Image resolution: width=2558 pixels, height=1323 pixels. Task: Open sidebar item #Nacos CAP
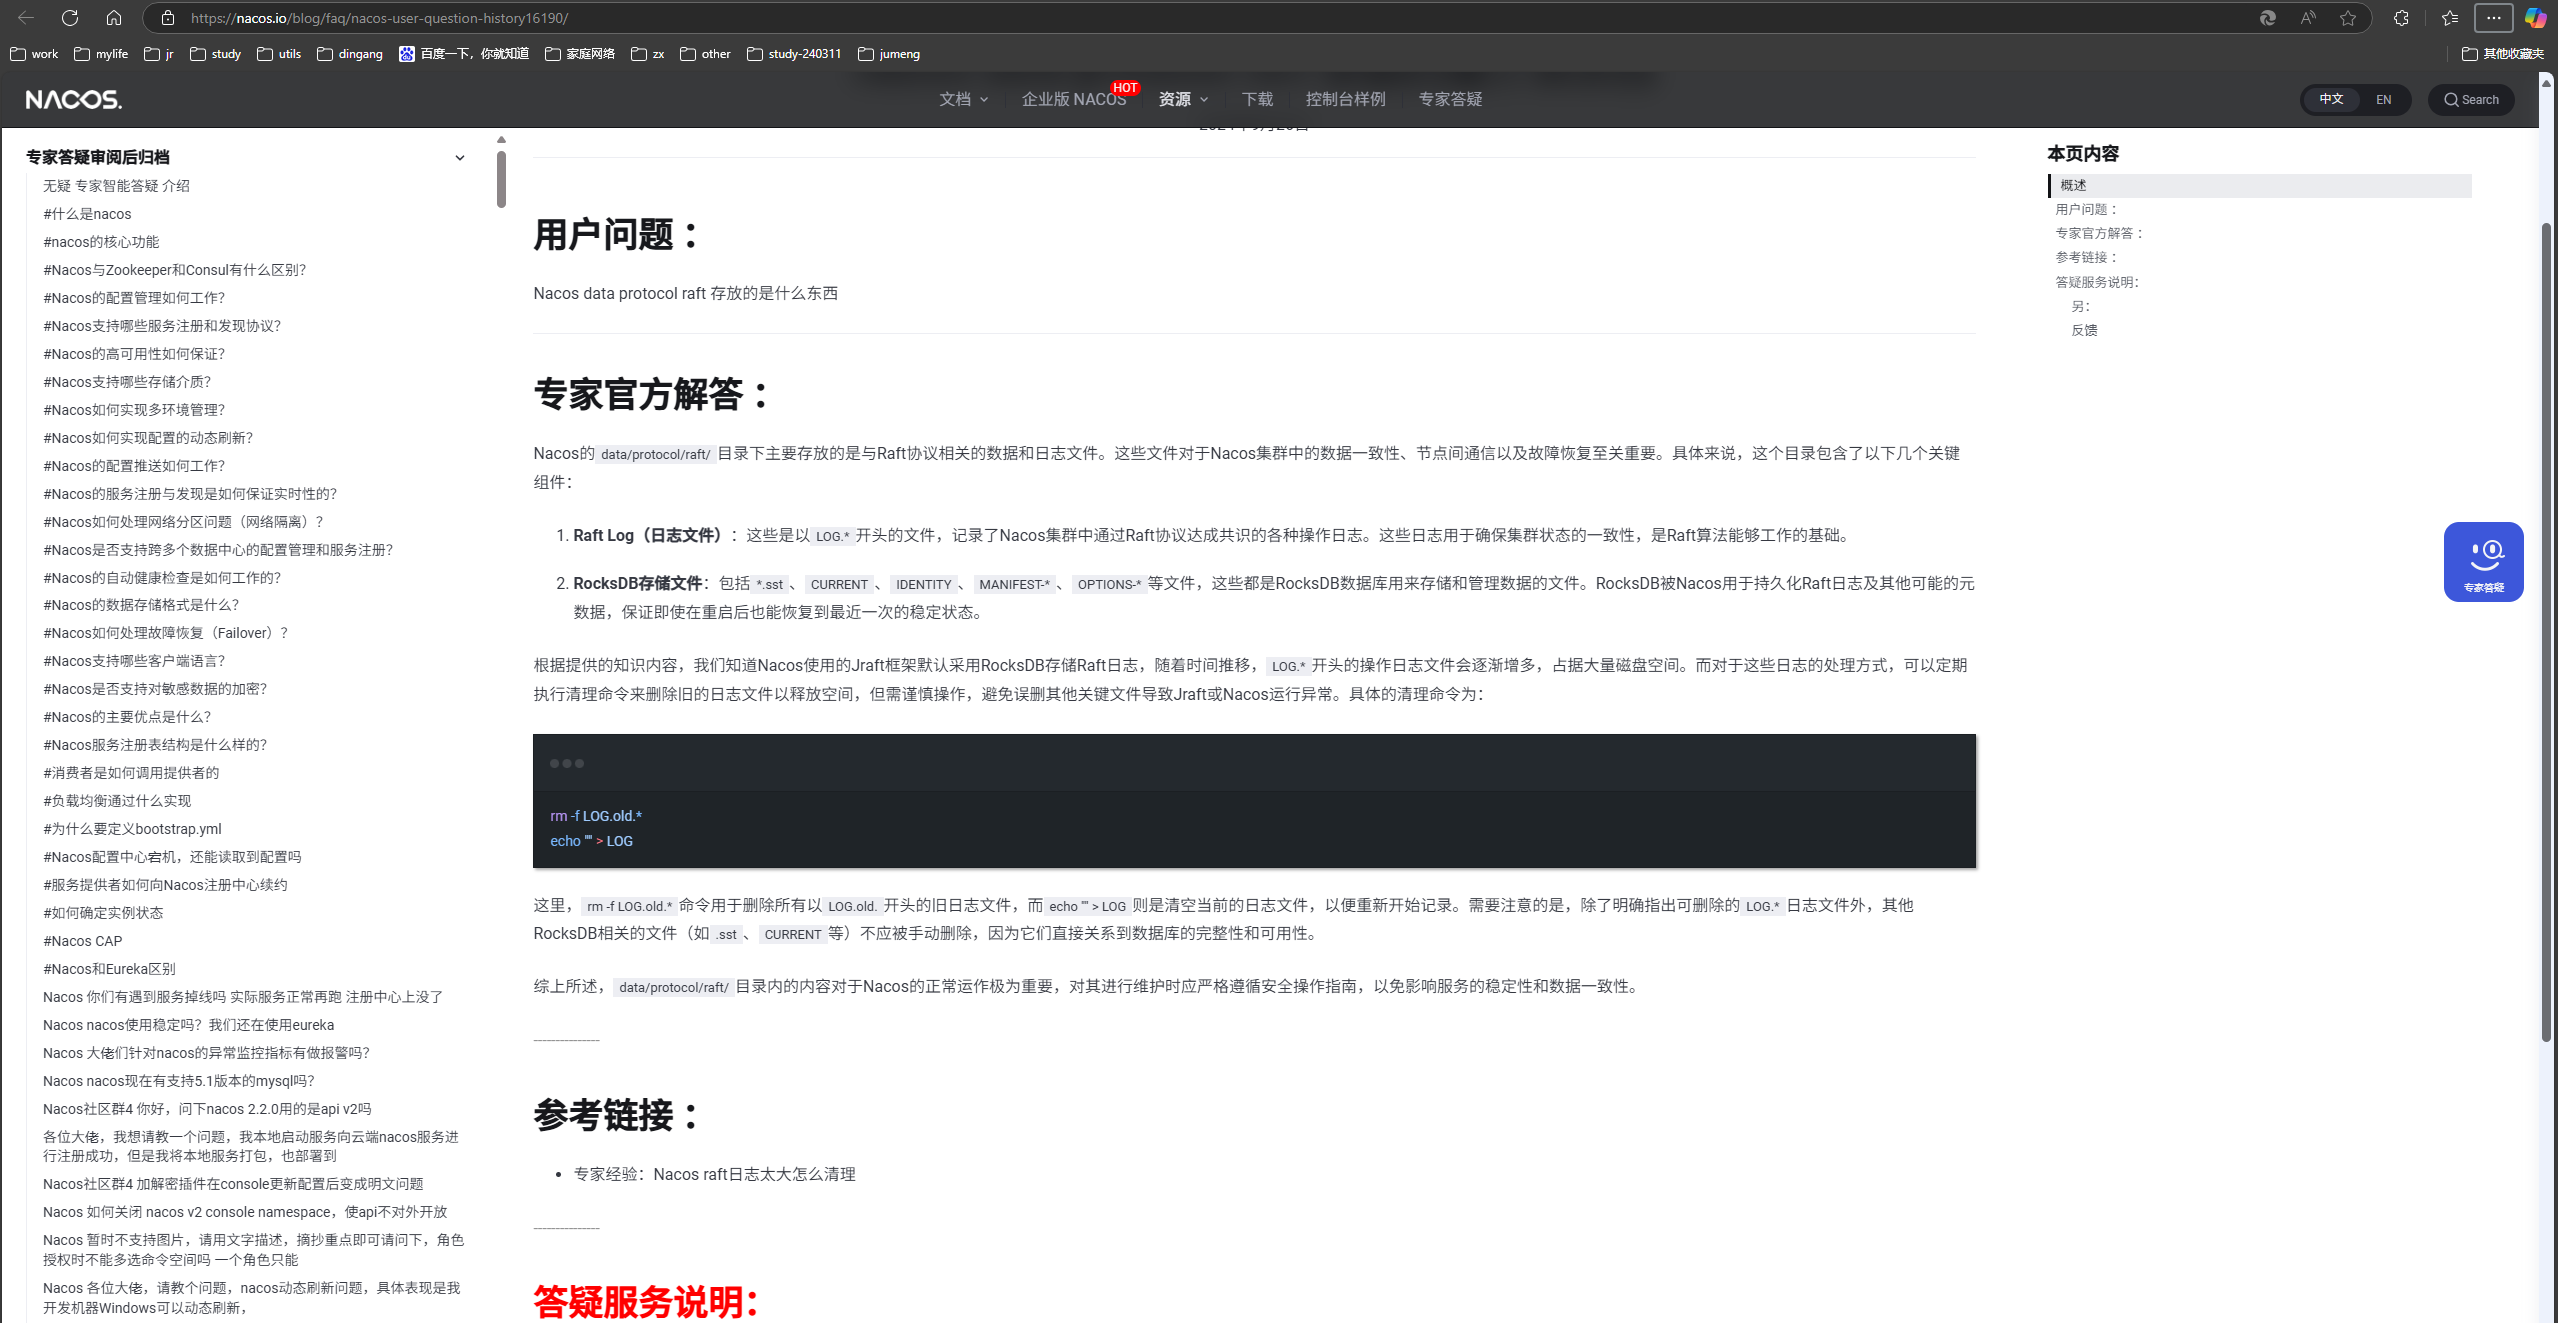(x=83, y=941)
